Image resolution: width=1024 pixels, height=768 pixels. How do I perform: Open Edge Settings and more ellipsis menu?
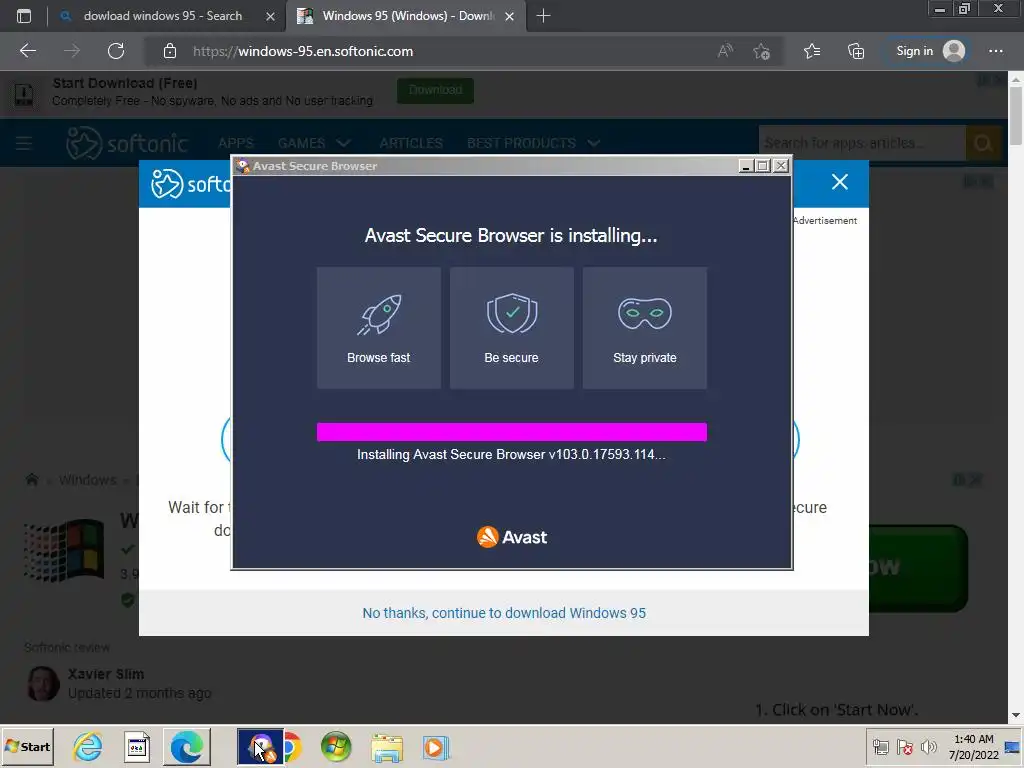[996, 51]
